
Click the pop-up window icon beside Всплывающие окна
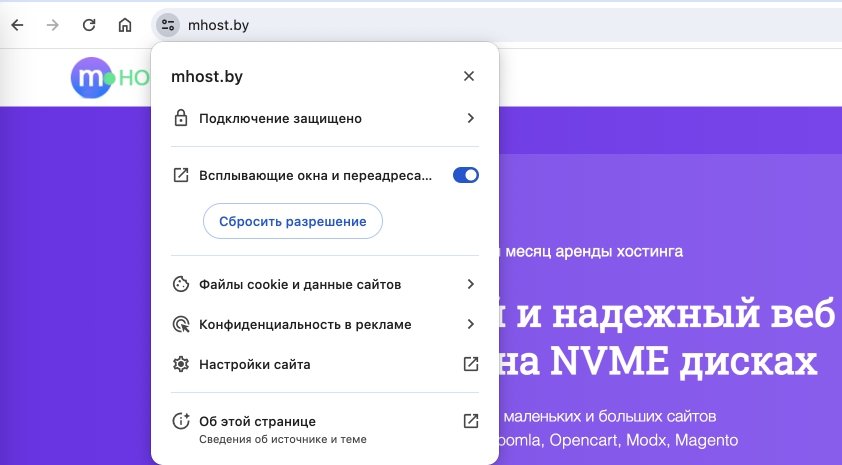(x=181, y=175)
